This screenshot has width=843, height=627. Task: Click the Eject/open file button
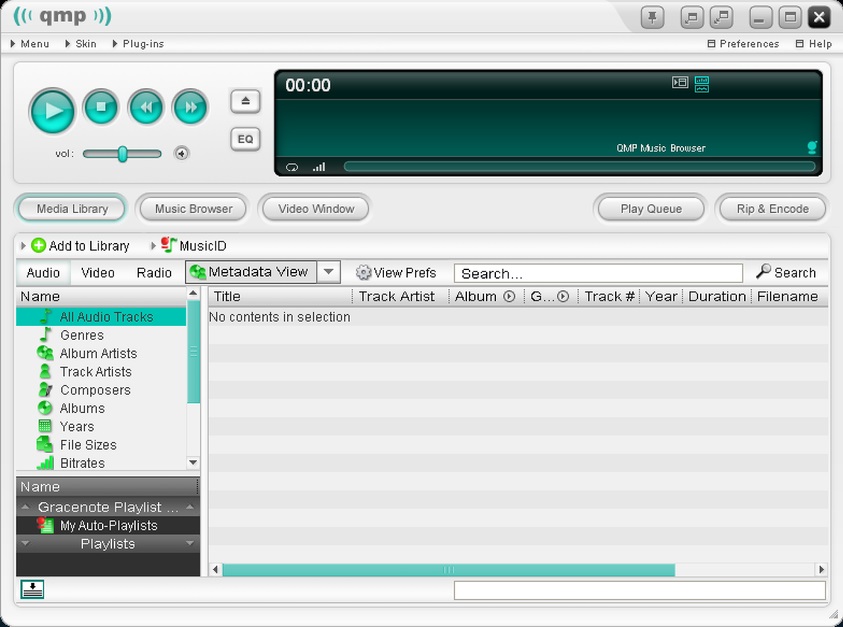point(245,101)
